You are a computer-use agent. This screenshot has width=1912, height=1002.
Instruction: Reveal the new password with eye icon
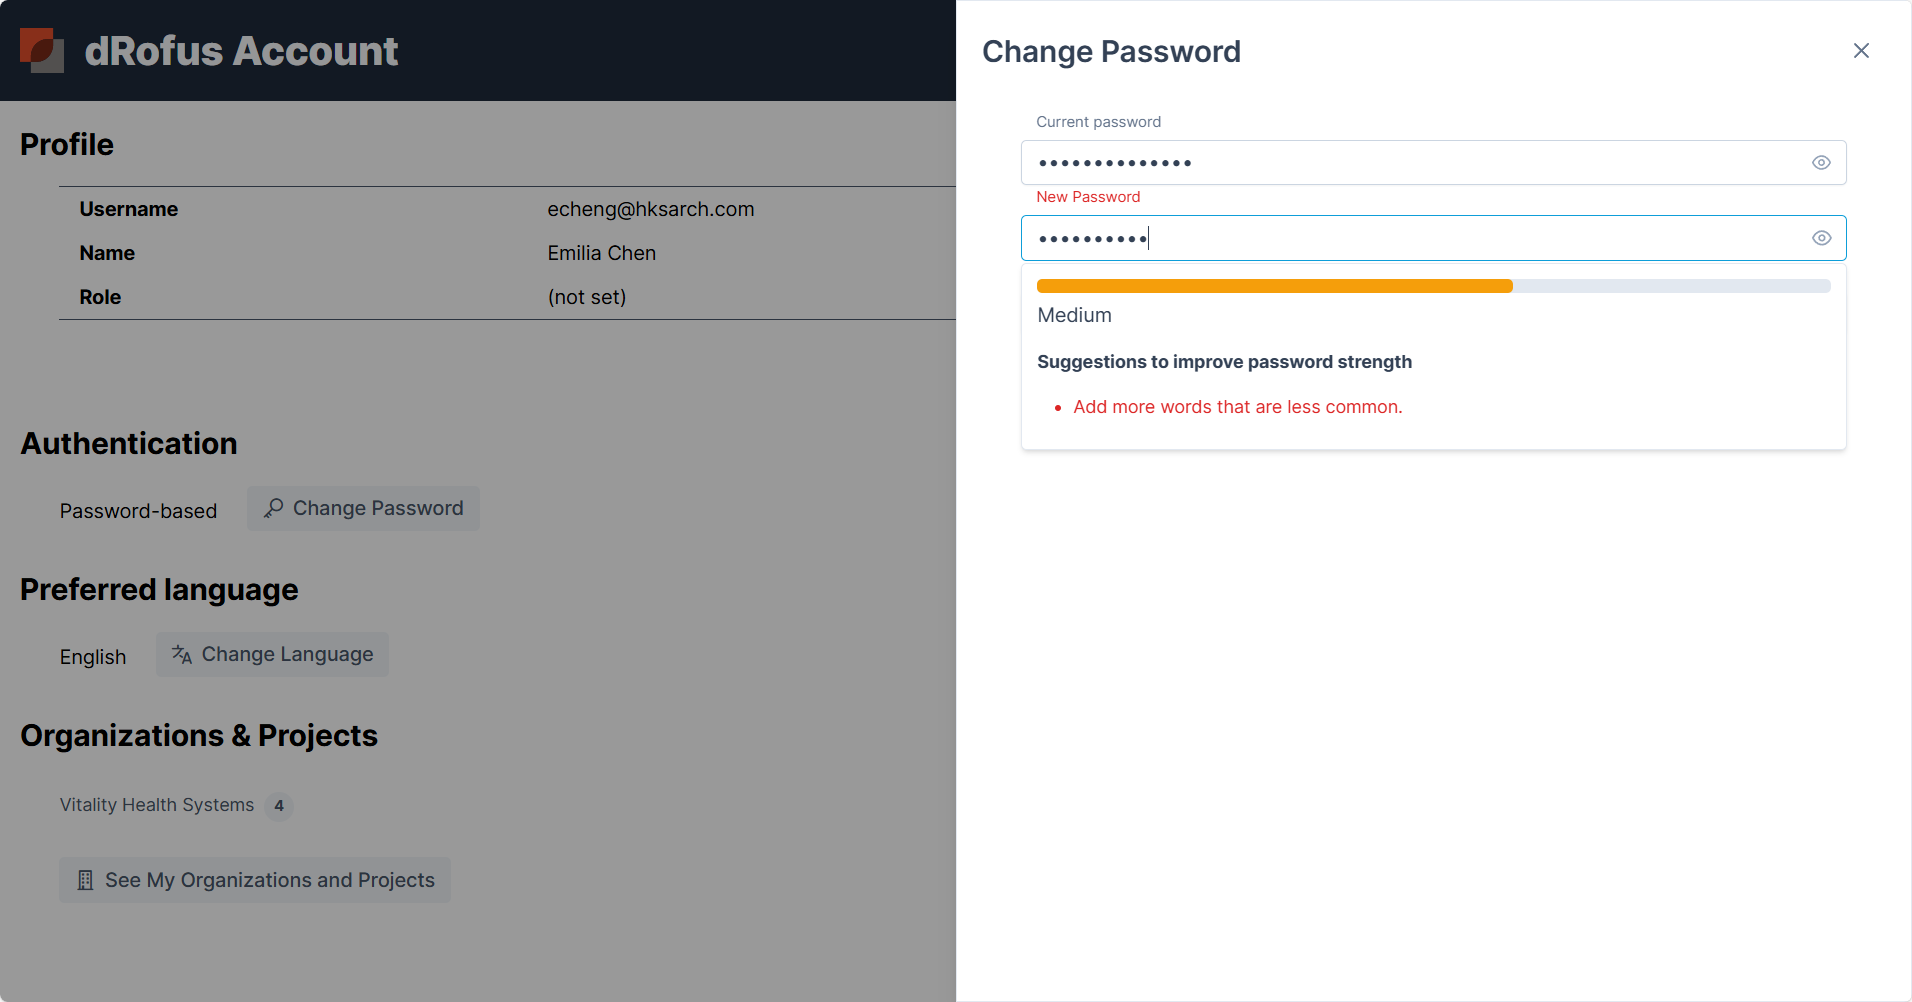1821,238
